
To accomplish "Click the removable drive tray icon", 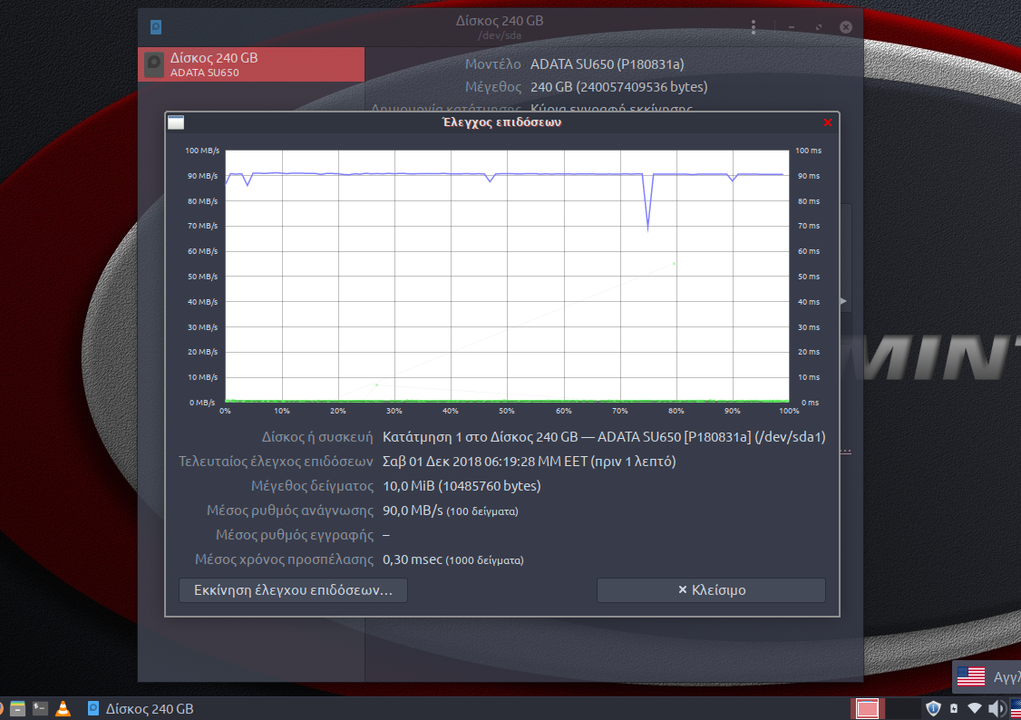I will 954,708.
